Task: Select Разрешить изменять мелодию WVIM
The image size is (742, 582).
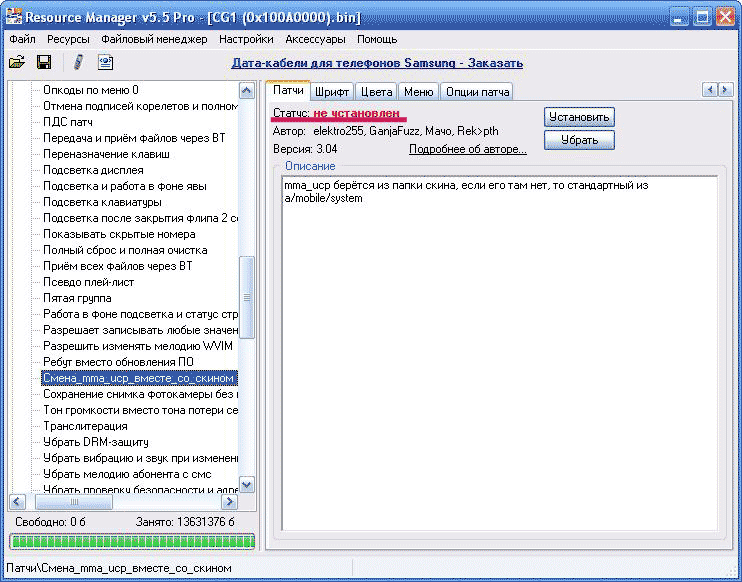Action: pyautogui.click(x=138, y=346)
